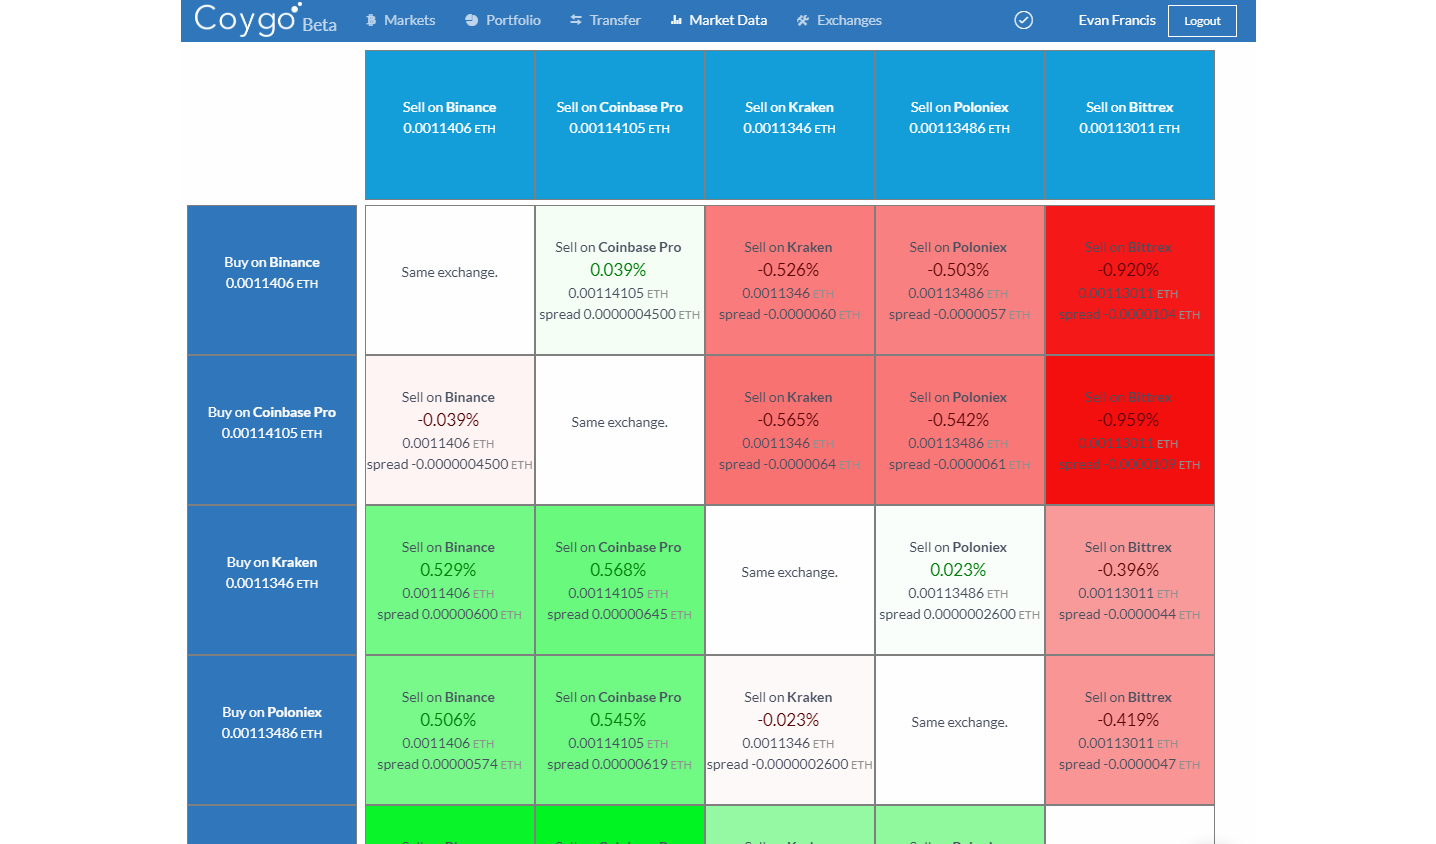Open the Markets menu item
Image resolution: width=1436 pixels, height=844 pixels.
click(x=400, y=20)
